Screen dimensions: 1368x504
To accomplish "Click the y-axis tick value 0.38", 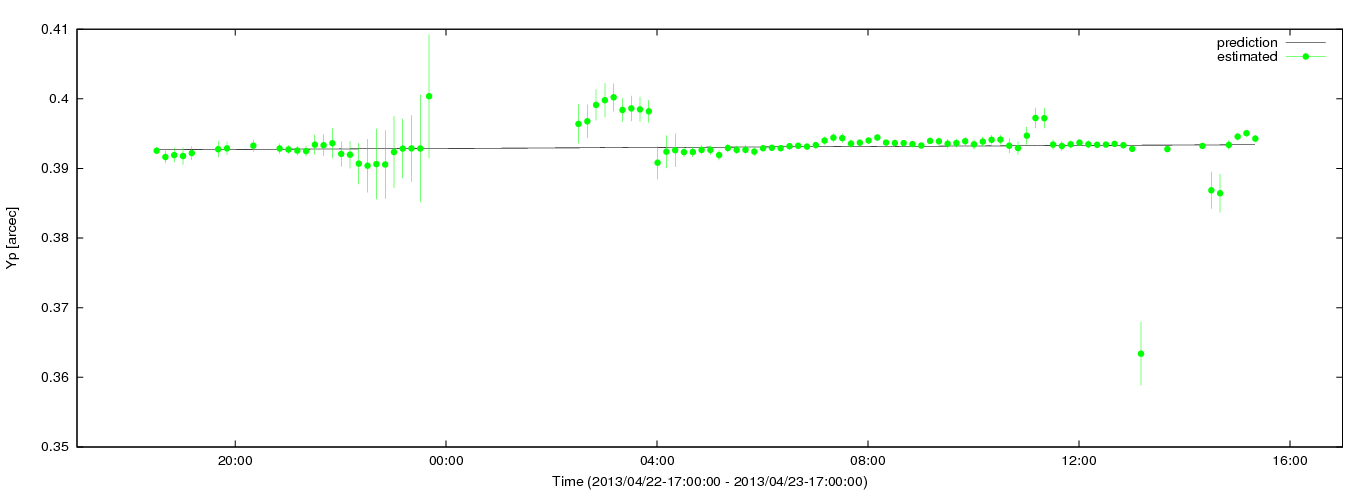I will (54, 238).
